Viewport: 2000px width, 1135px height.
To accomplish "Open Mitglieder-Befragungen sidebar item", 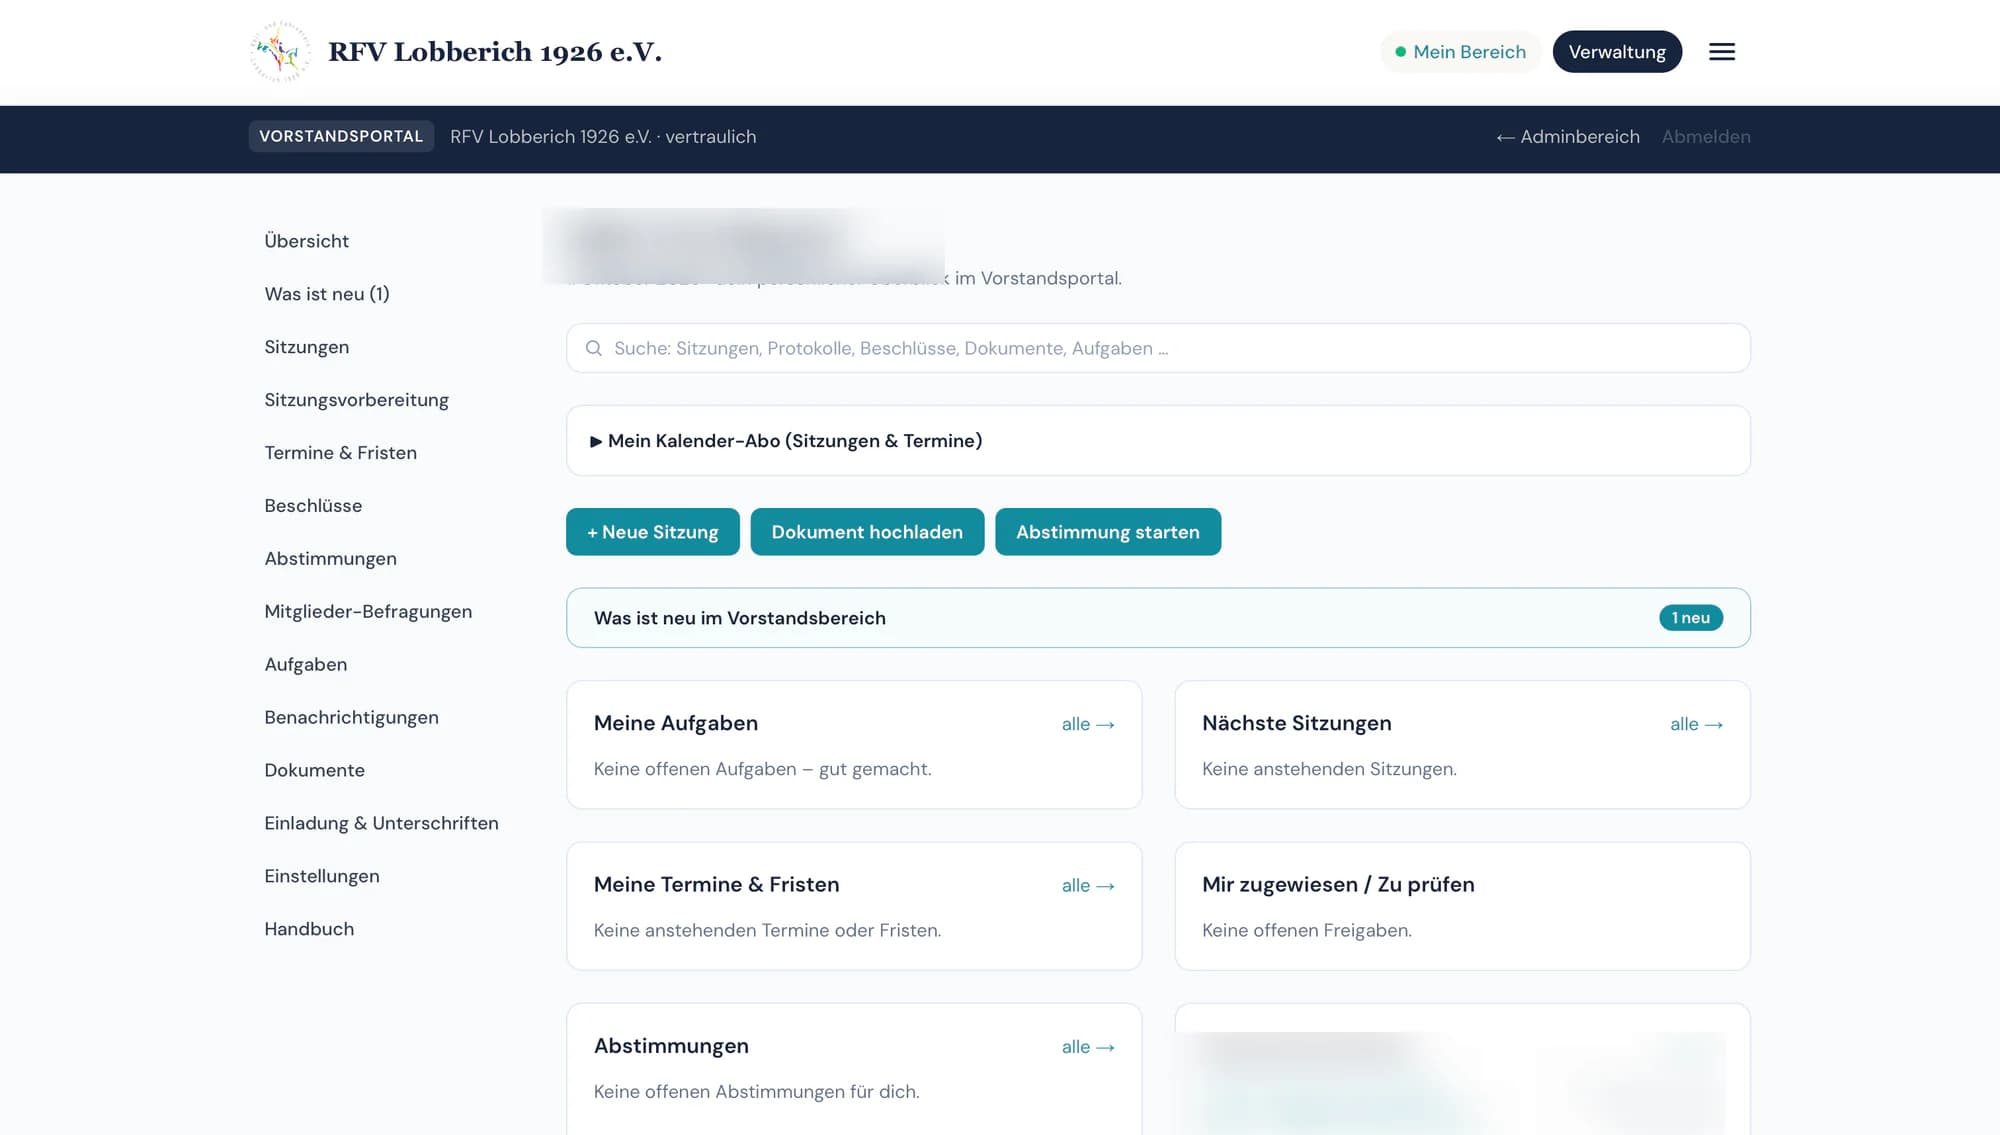I will tap(368, 612).
